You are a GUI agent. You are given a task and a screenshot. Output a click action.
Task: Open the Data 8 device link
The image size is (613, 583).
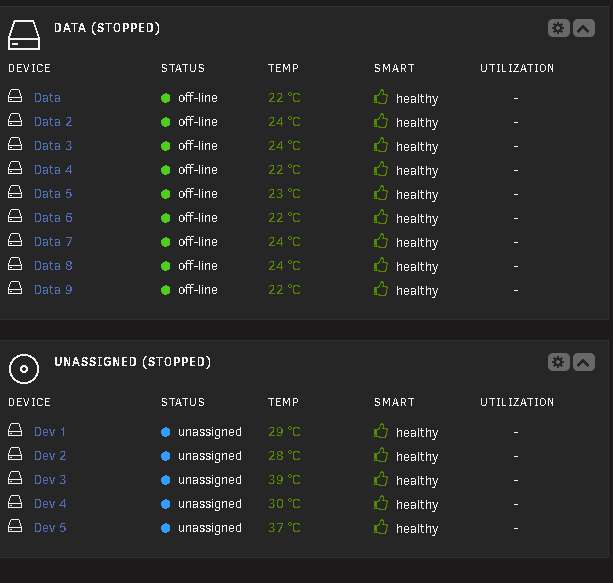53,266
